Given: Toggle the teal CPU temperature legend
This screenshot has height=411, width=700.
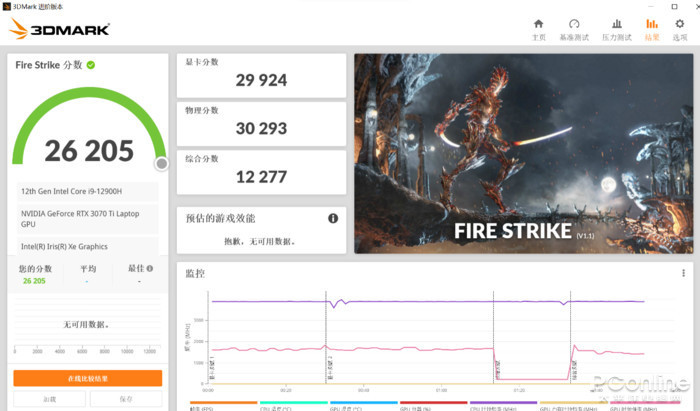Looking at the screenshot, I should tap(293, 406).
